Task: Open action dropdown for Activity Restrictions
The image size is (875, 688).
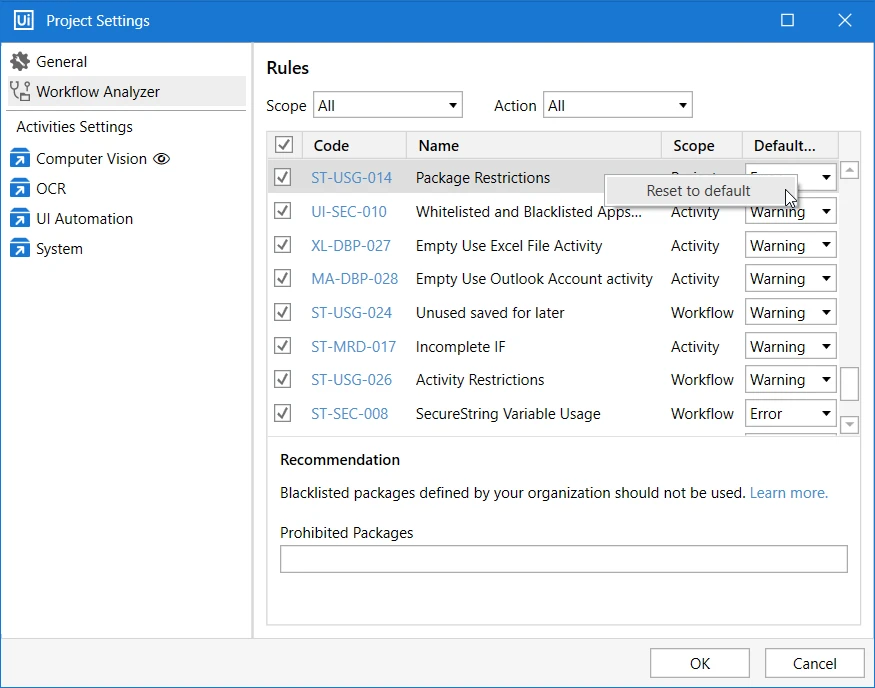Action: 791,379
